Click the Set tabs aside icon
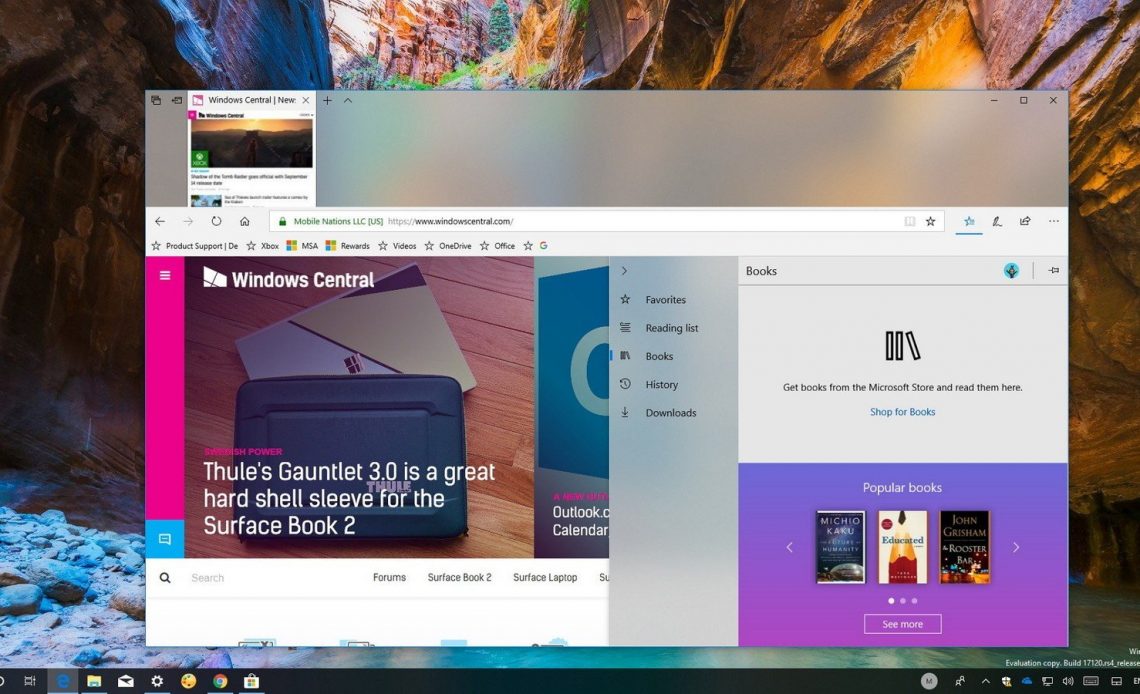The height and width of the screenshot is (694, 1140). [177, 100]
